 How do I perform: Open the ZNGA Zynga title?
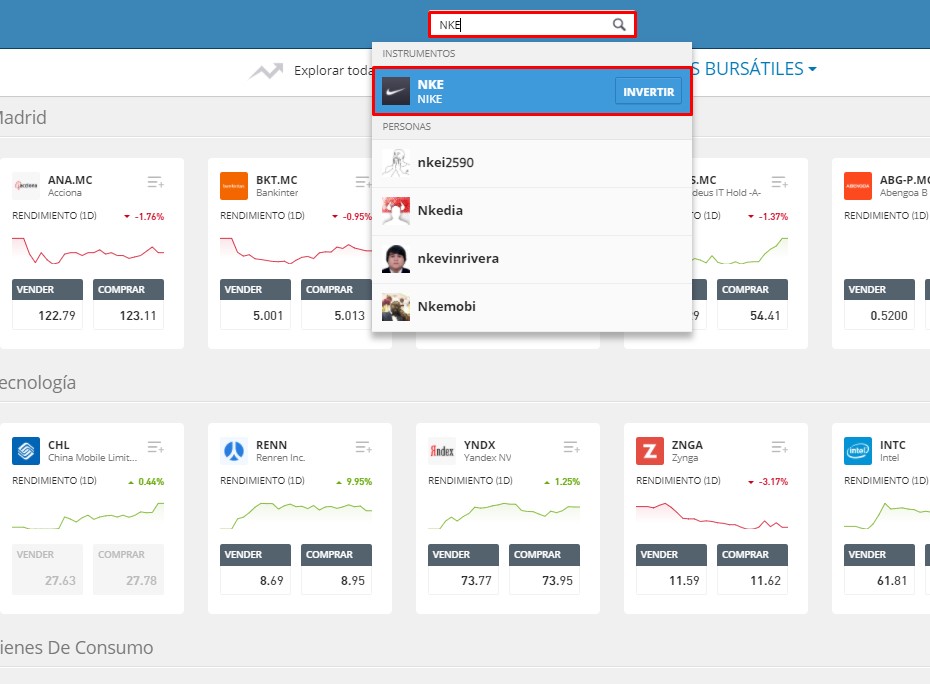point(687,451)
